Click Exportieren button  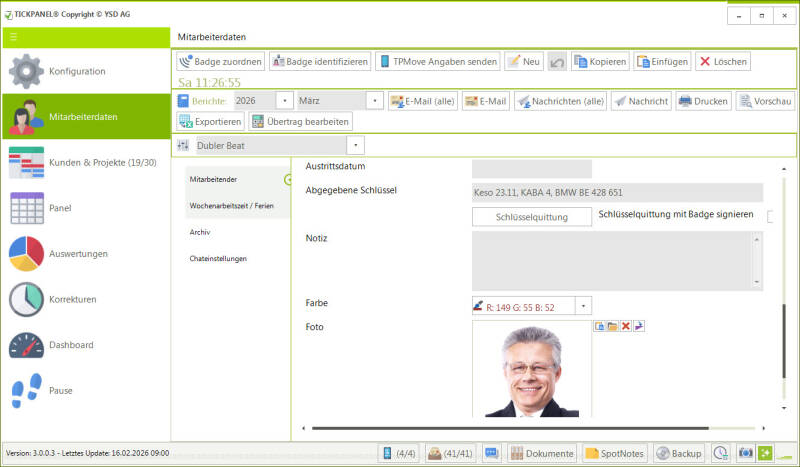[x=210, y=121]
